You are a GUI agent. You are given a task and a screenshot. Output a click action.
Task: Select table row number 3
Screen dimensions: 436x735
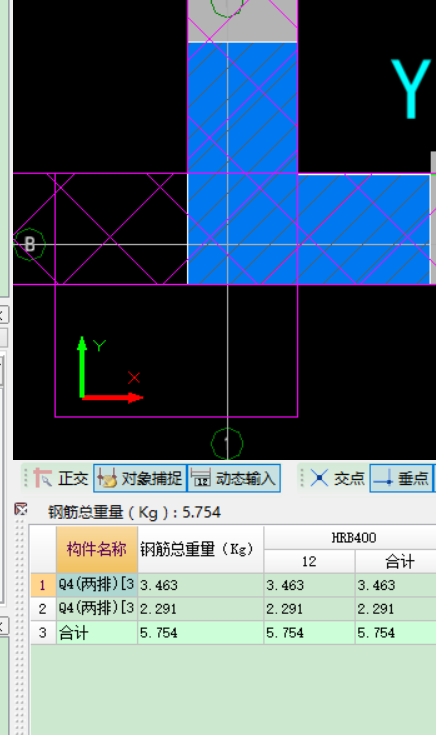(43, 633)
